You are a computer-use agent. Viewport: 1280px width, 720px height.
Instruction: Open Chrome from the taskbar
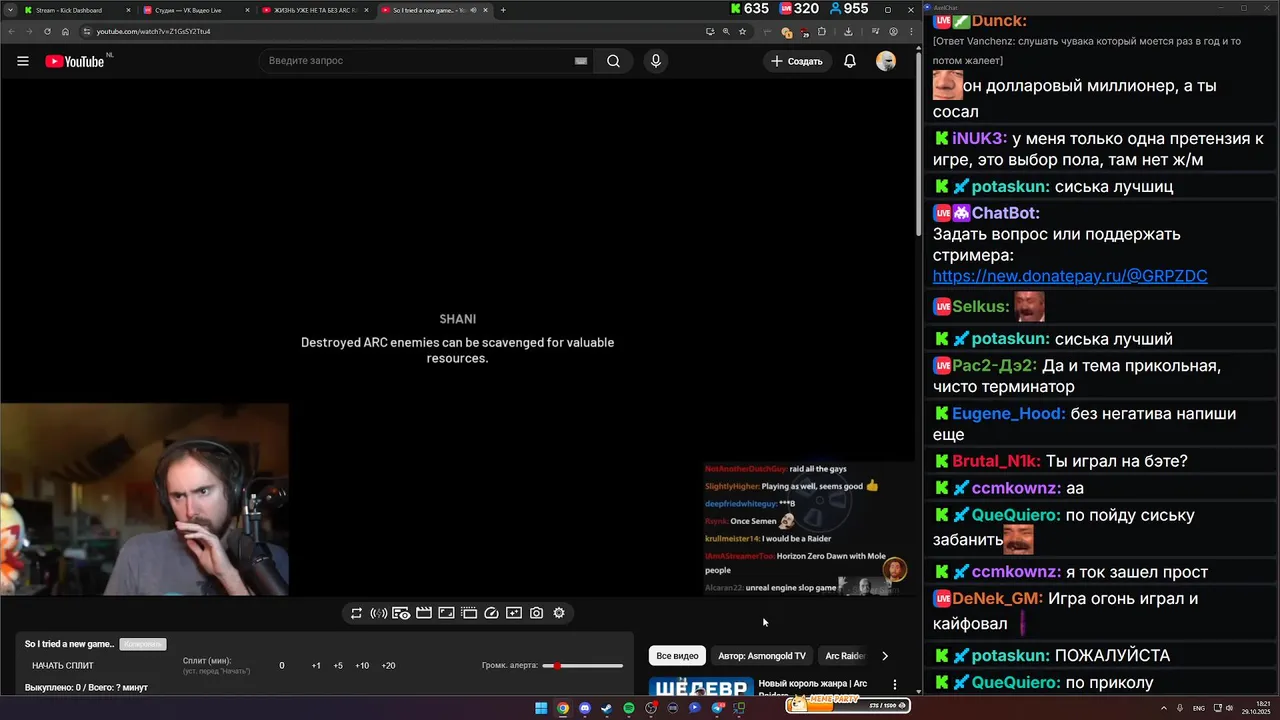tap(563, 708)
